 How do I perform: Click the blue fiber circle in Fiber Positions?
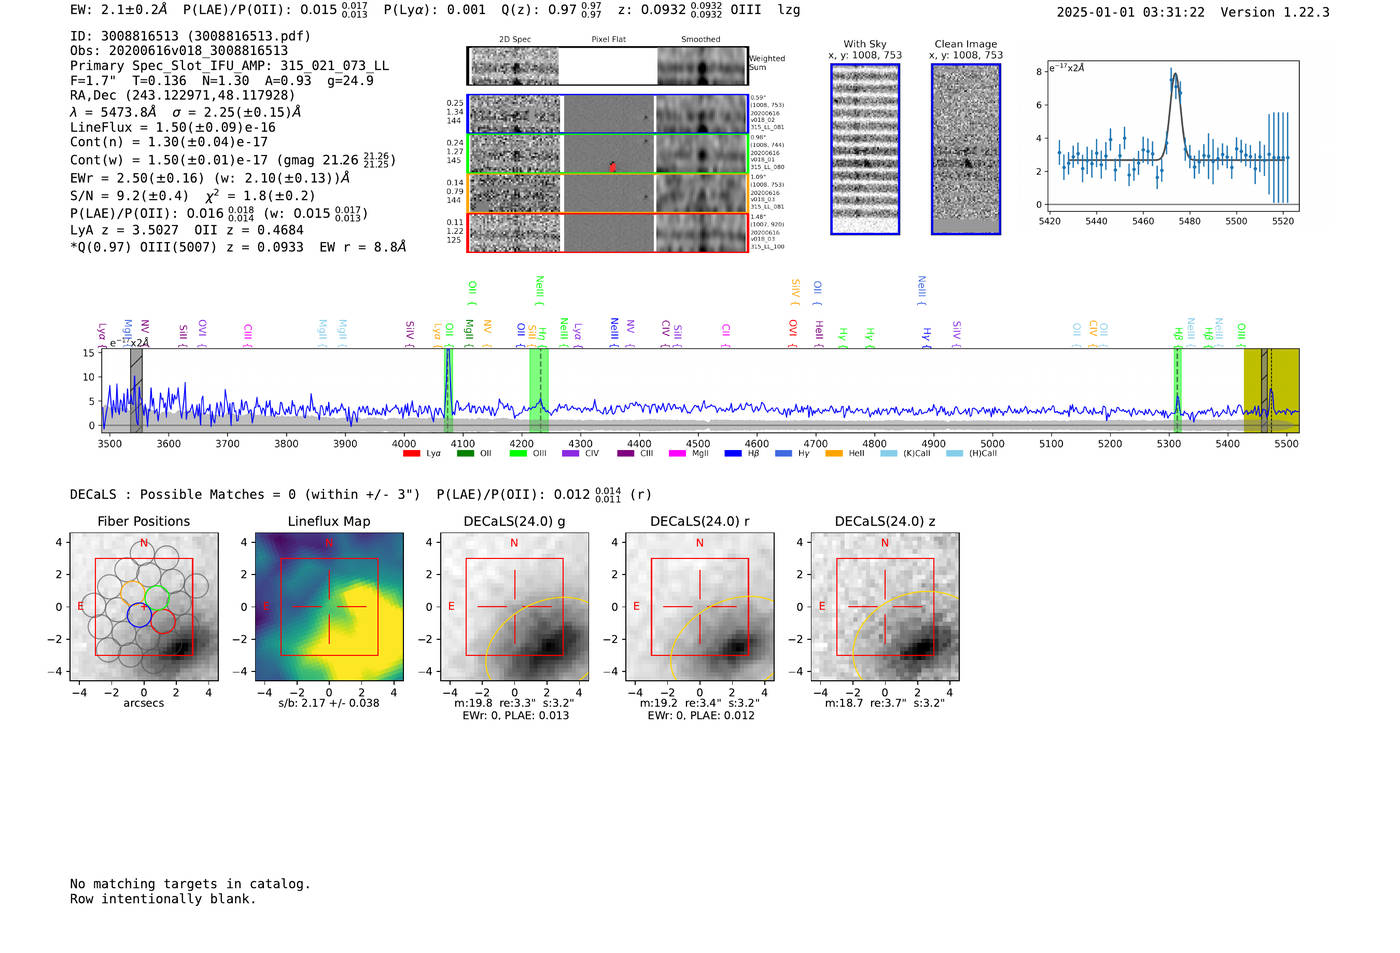[139, 615]
